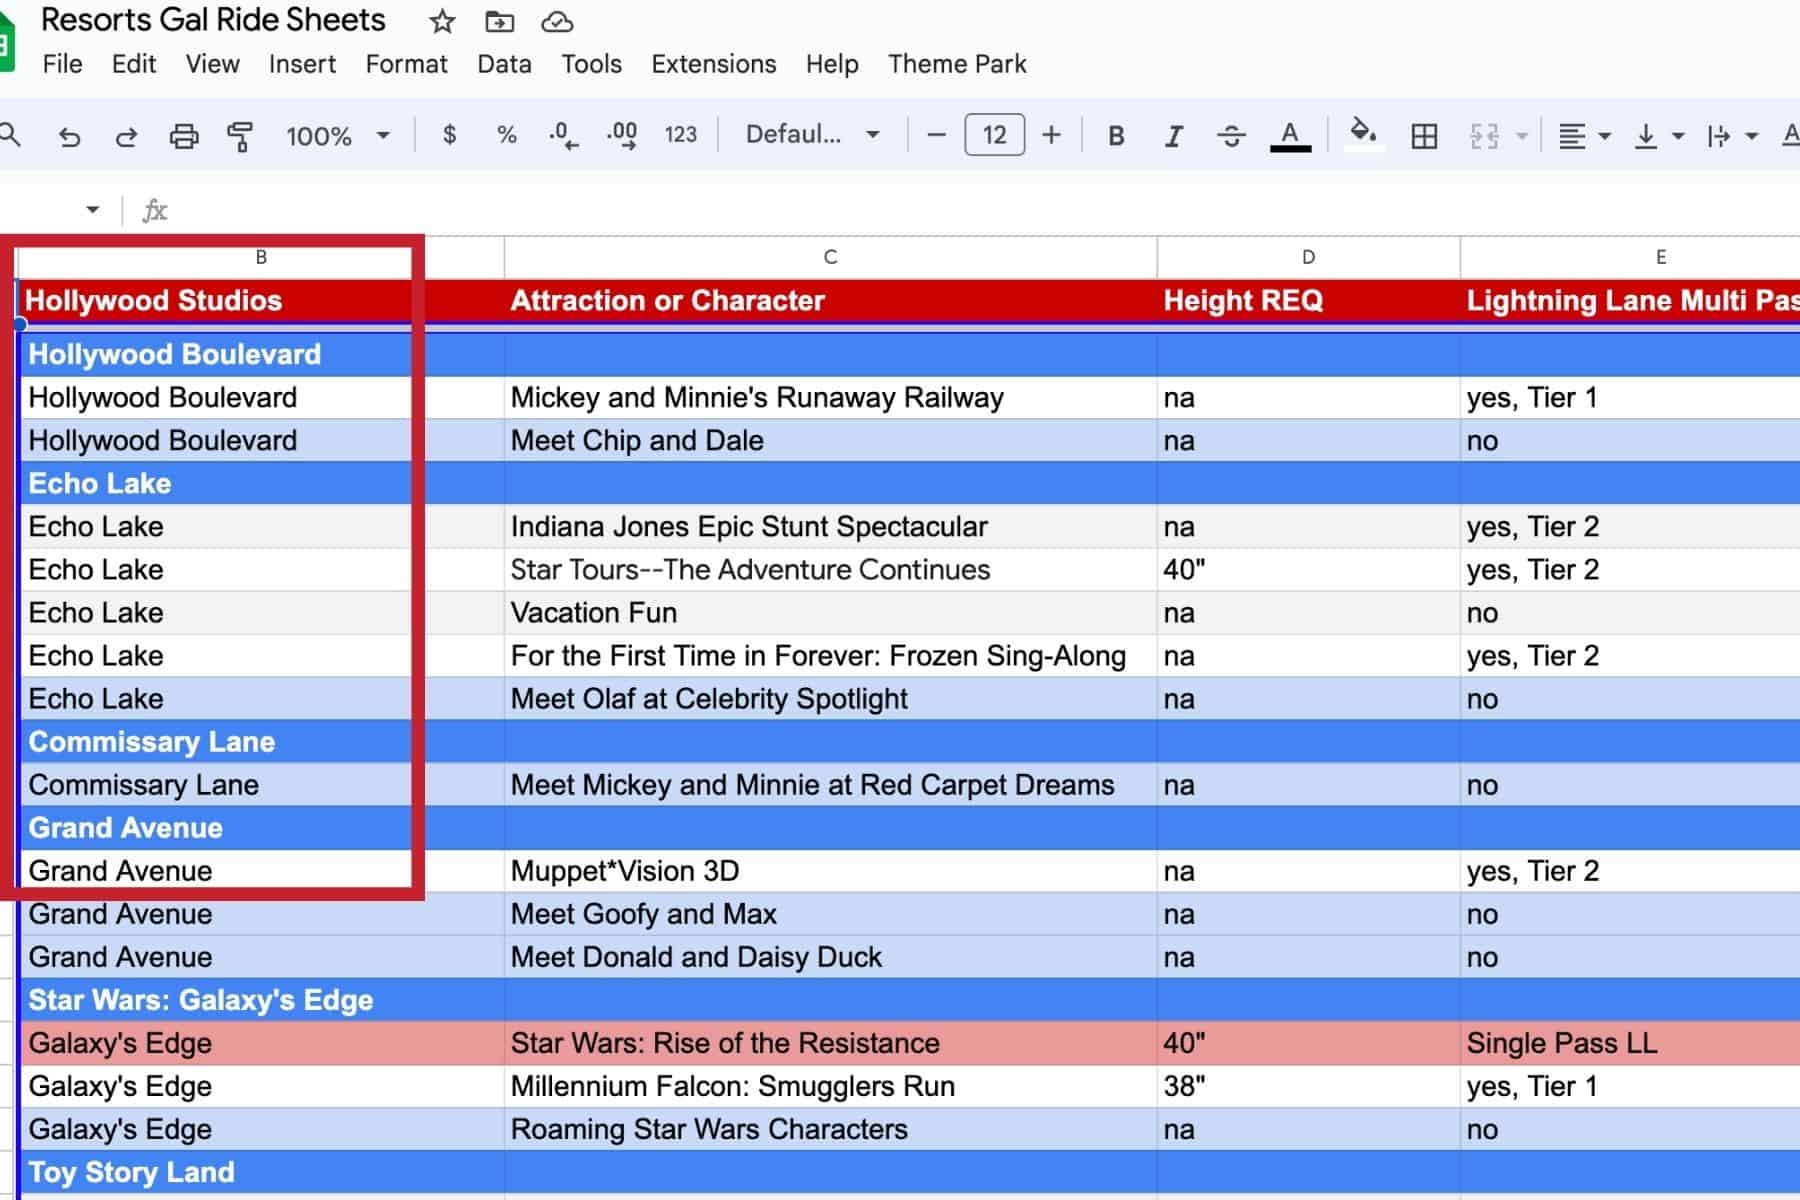
Task: Open the fill color picker
Action: pos(1364,134)
